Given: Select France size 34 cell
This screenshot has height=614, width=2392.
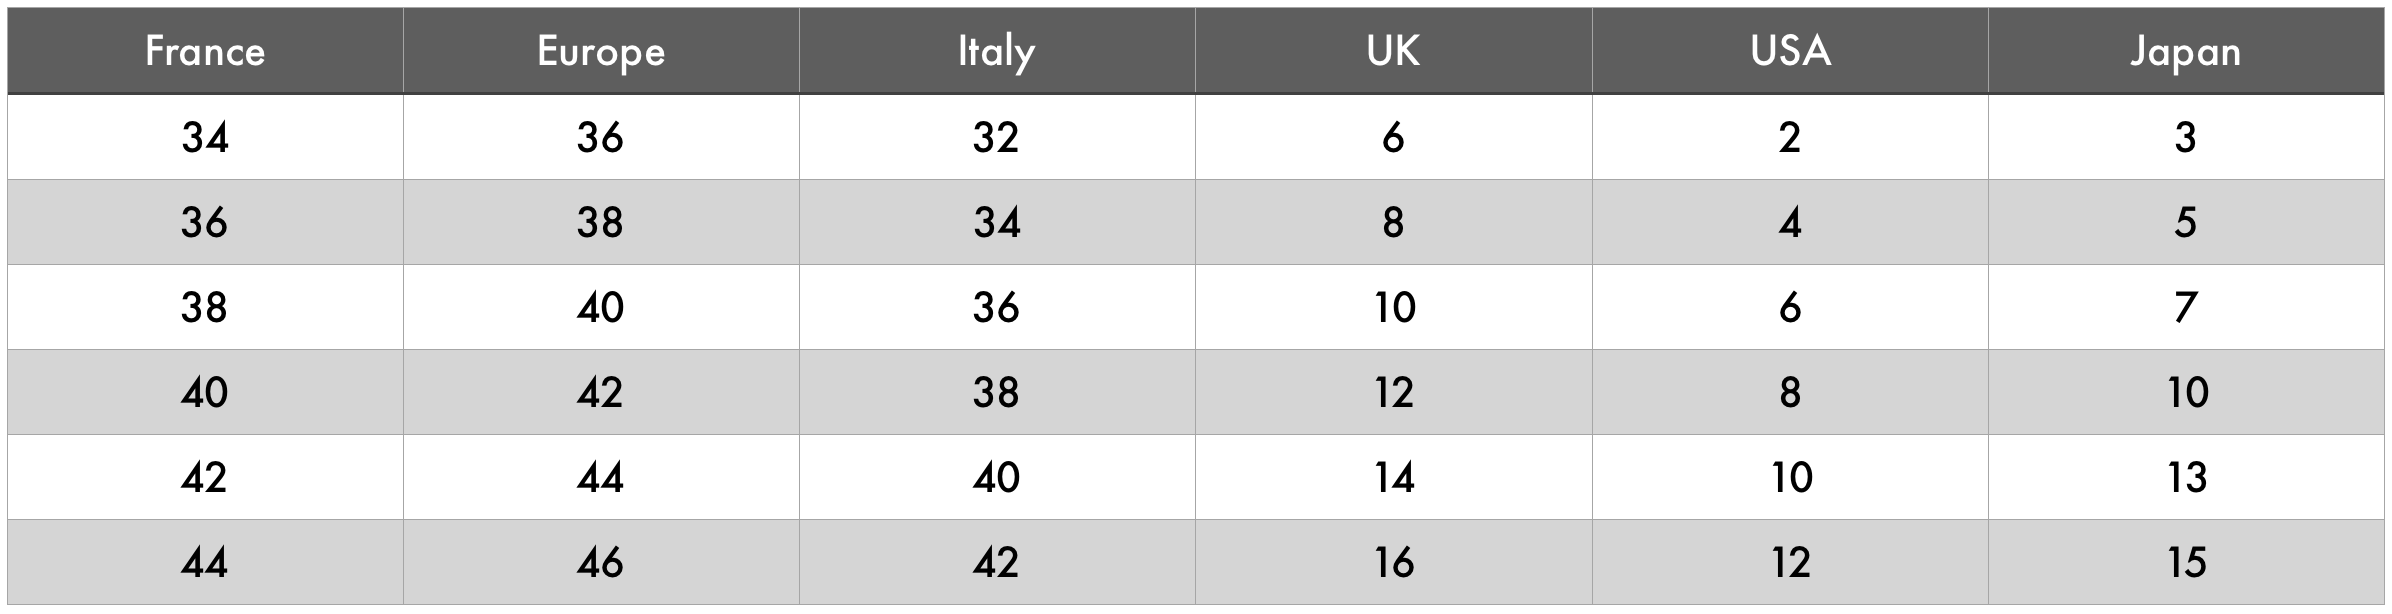Looking at the screenshot, I should pos(205,137).
